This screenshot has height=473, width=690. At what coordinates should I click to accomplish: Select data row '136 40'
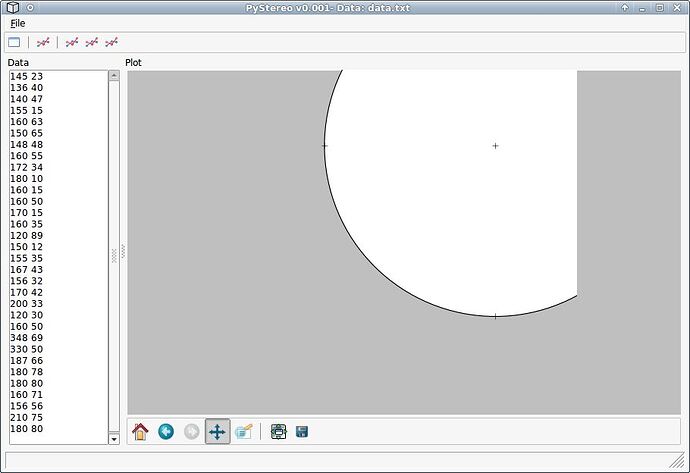(x=59, y=88)
